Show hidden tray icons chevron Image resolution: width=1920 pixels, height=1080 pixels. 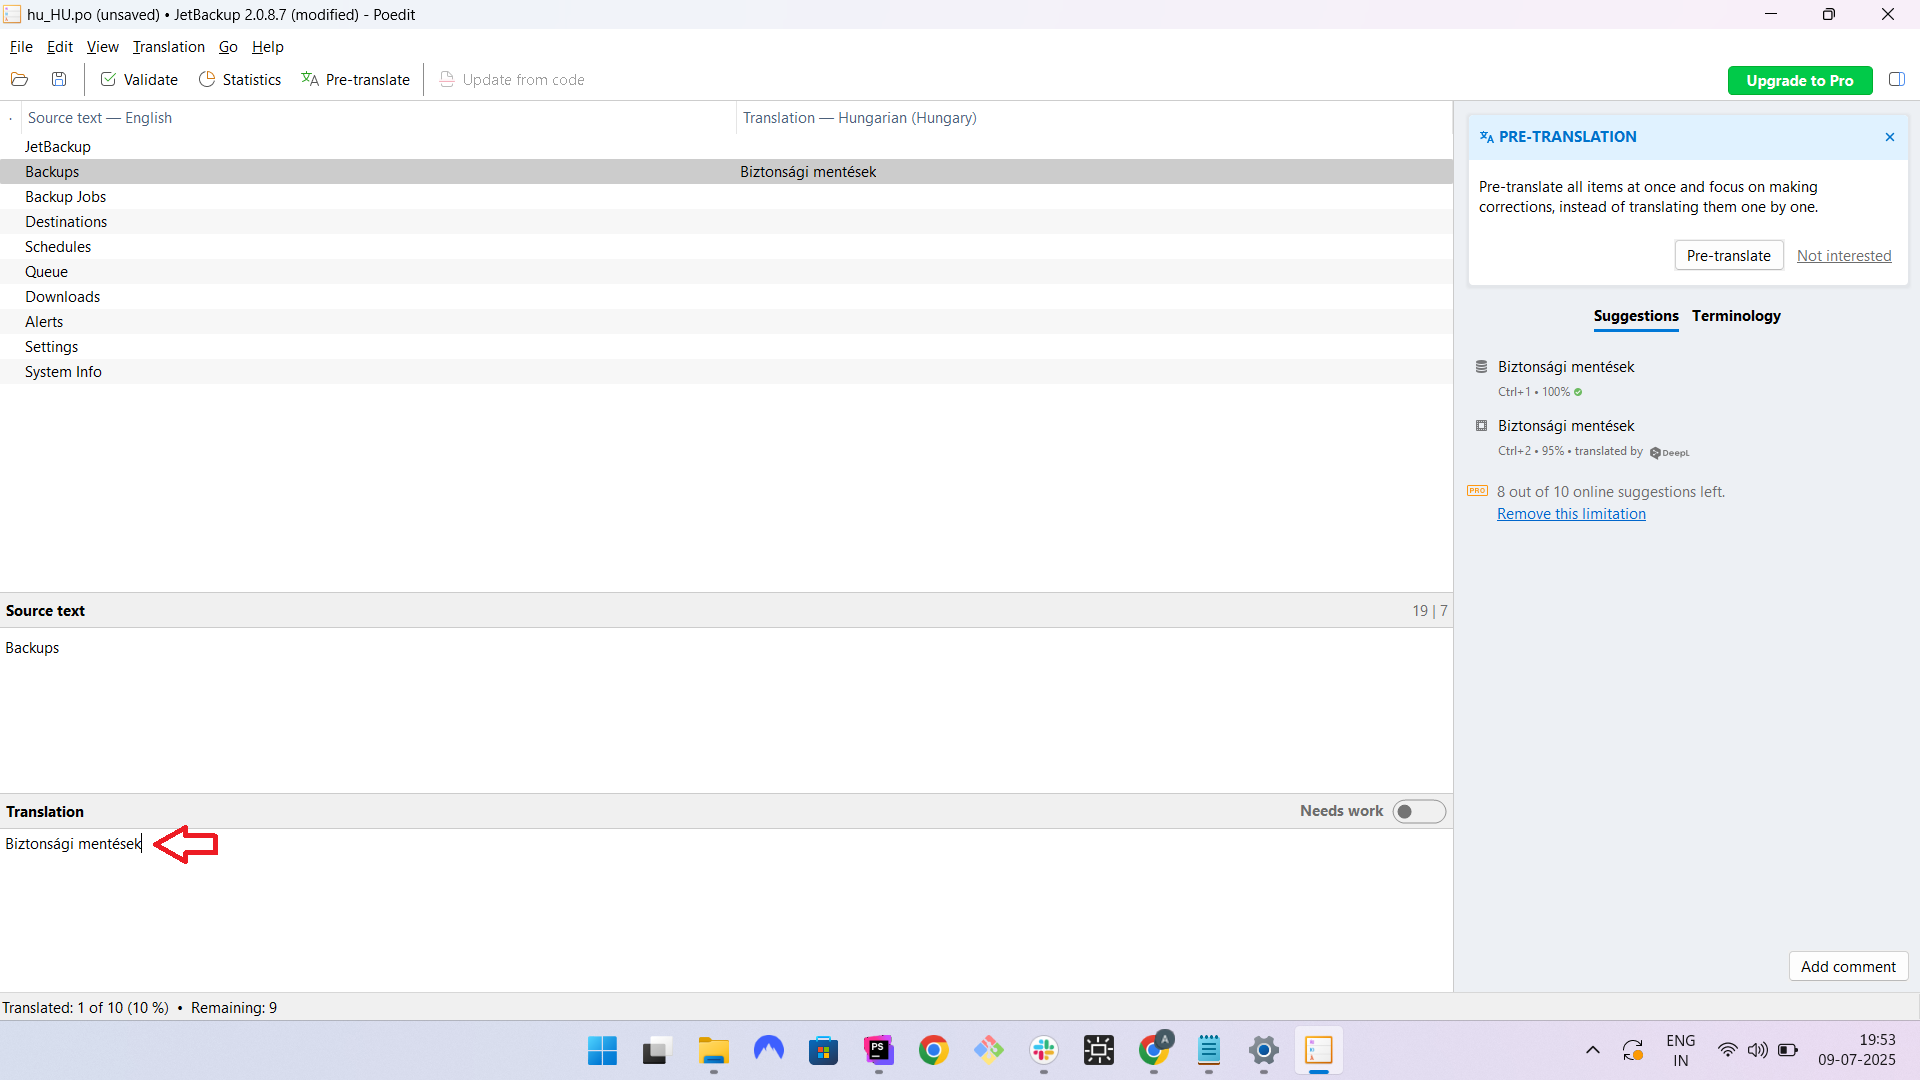coord(1592,1050)
